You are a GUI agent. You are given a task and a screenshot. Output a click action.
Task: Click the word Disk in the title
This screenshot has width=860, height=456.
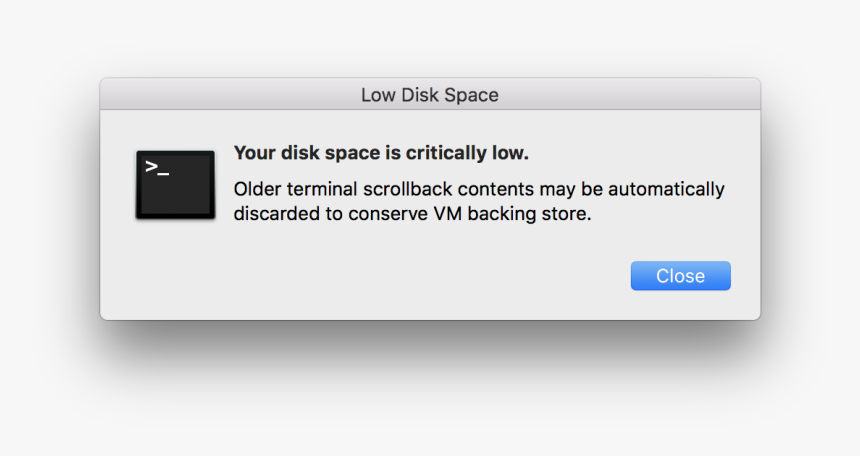(x=420, y=95)
